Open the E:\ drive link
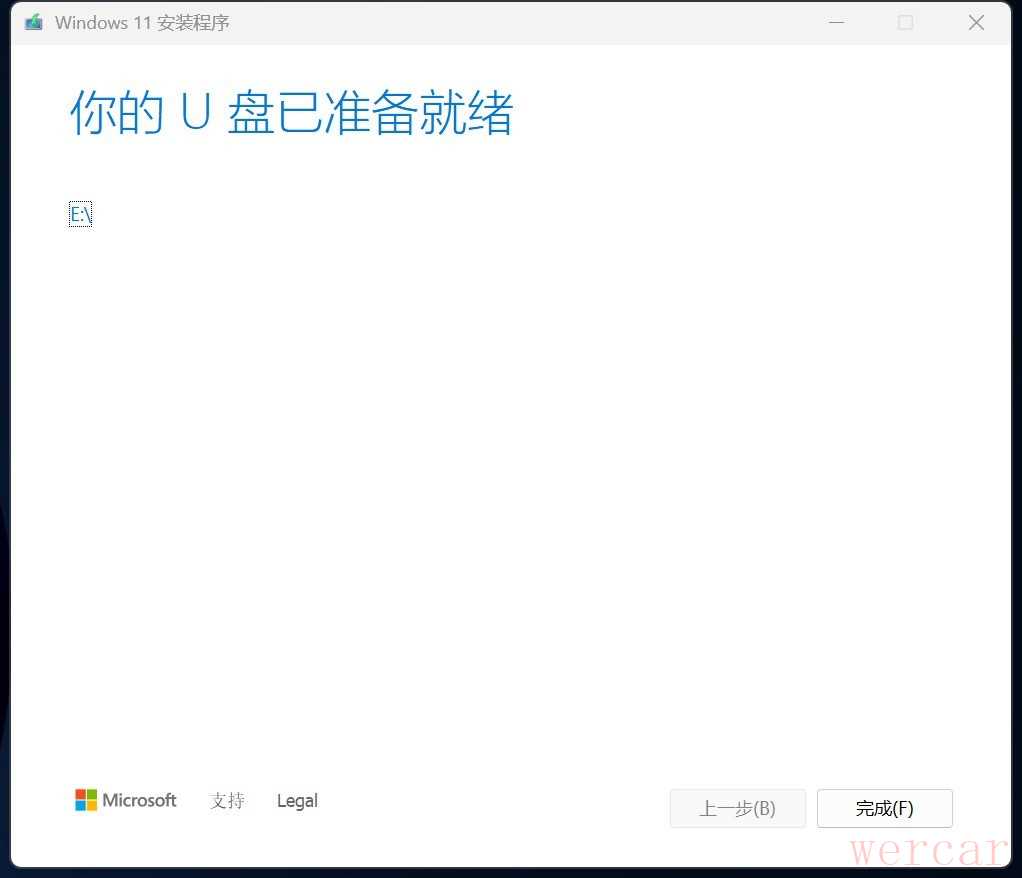This screenshot has width=1022, height=878. pos(80,214)
